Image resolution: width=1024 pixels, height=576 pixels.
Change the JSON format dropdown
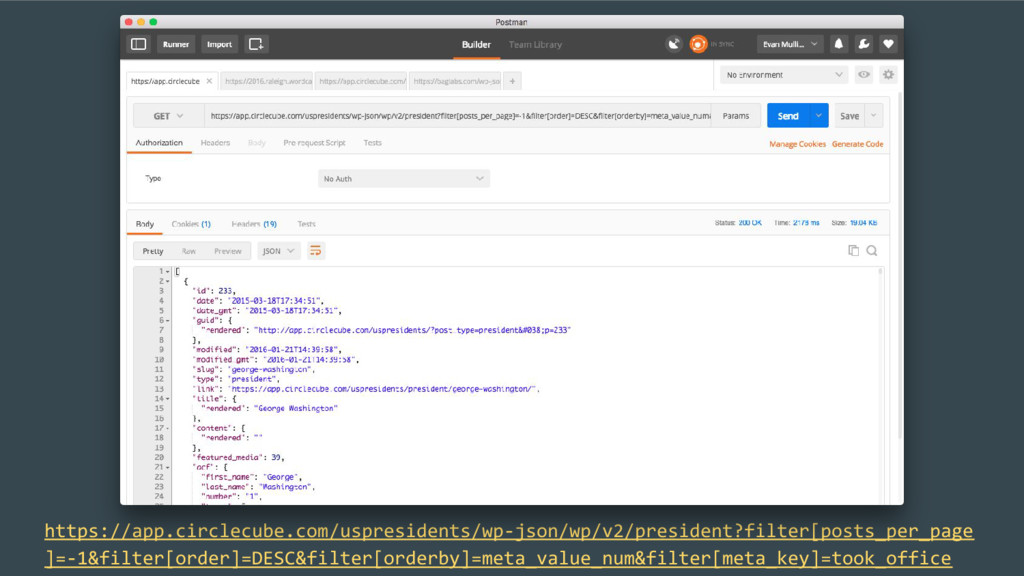coord(278,251)
